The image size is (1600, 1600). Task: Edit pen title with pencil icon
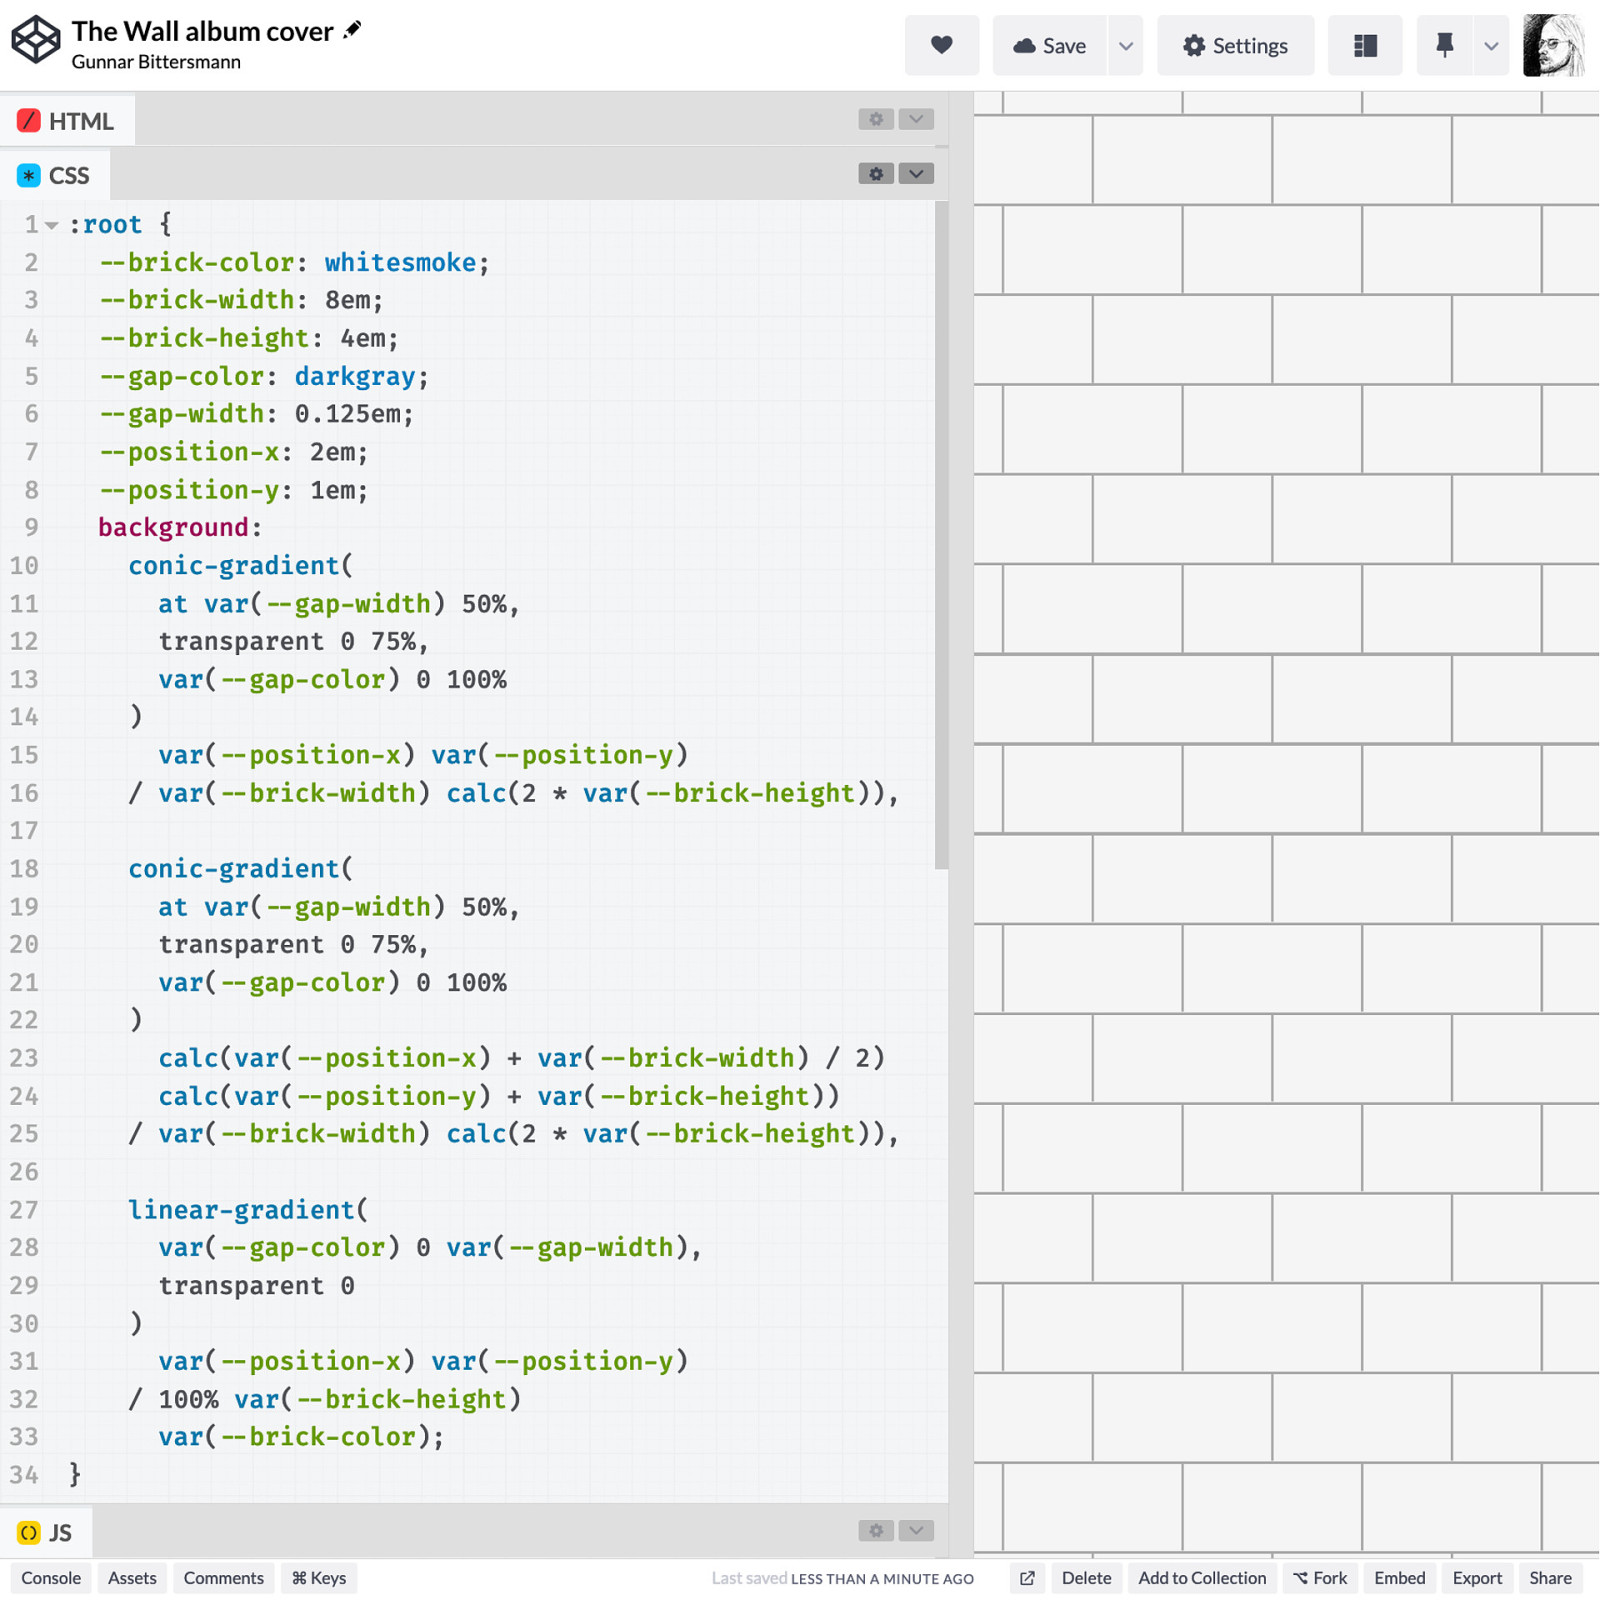[352, 30]
